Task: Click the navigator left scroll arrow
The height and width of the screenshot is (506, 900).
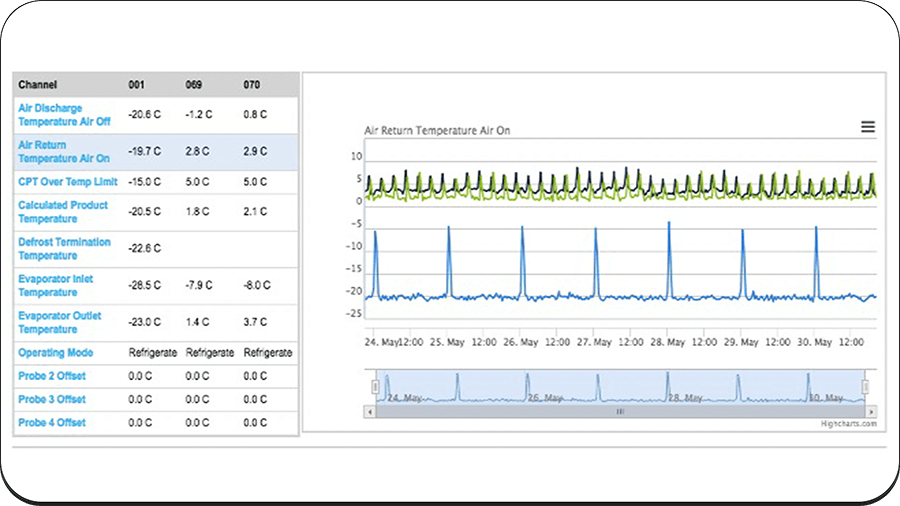Action: tap(369, 411)
